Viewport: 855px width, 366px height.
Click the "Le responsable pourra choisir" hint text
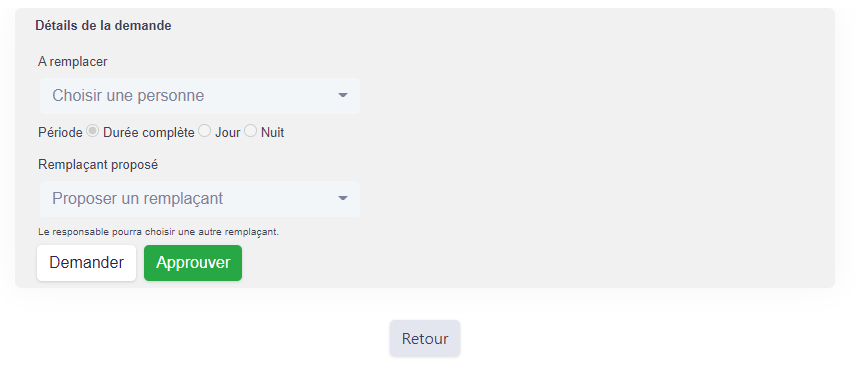click(158, 232)
